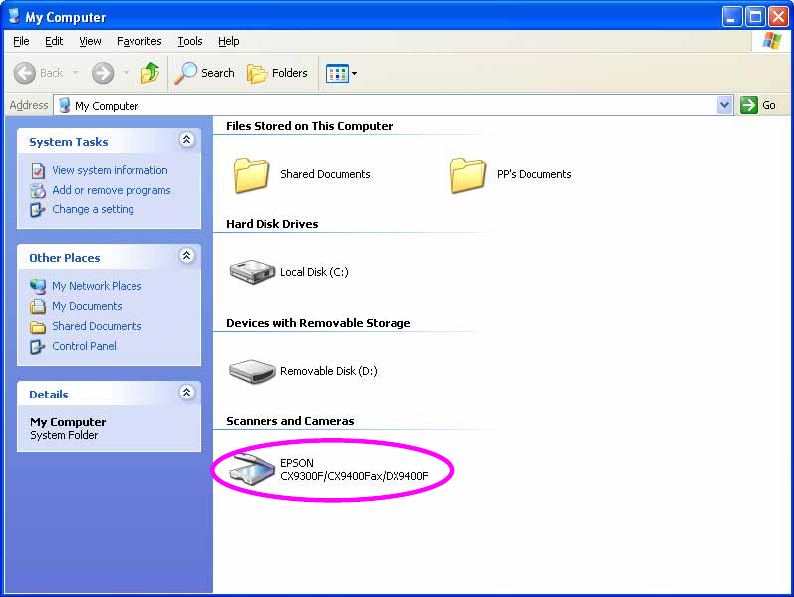The height and width of the screenshot is (597, 794).
Task: Minimize the My Computer window
Action: pyautogui.click(x=731, y=17)
